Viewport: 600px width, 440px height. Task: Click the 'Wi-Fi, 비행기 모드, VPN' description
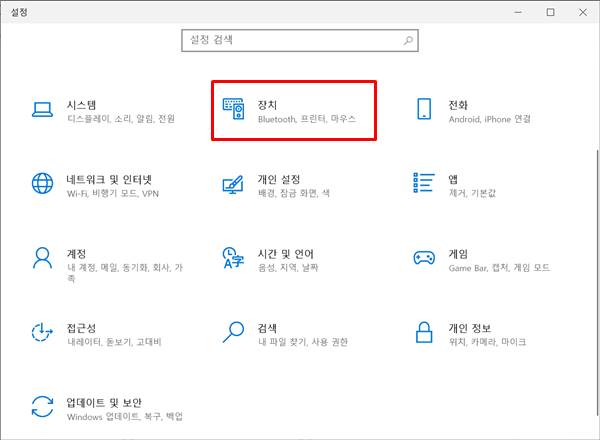113,194
